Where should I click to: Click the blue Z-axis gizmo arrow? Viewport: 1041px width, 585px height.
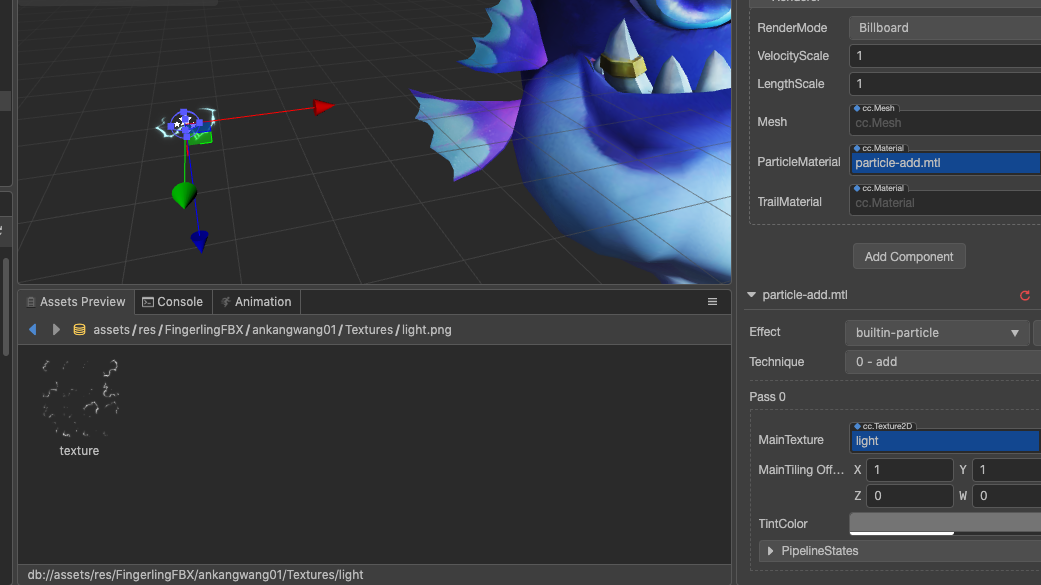click(200, 240)
